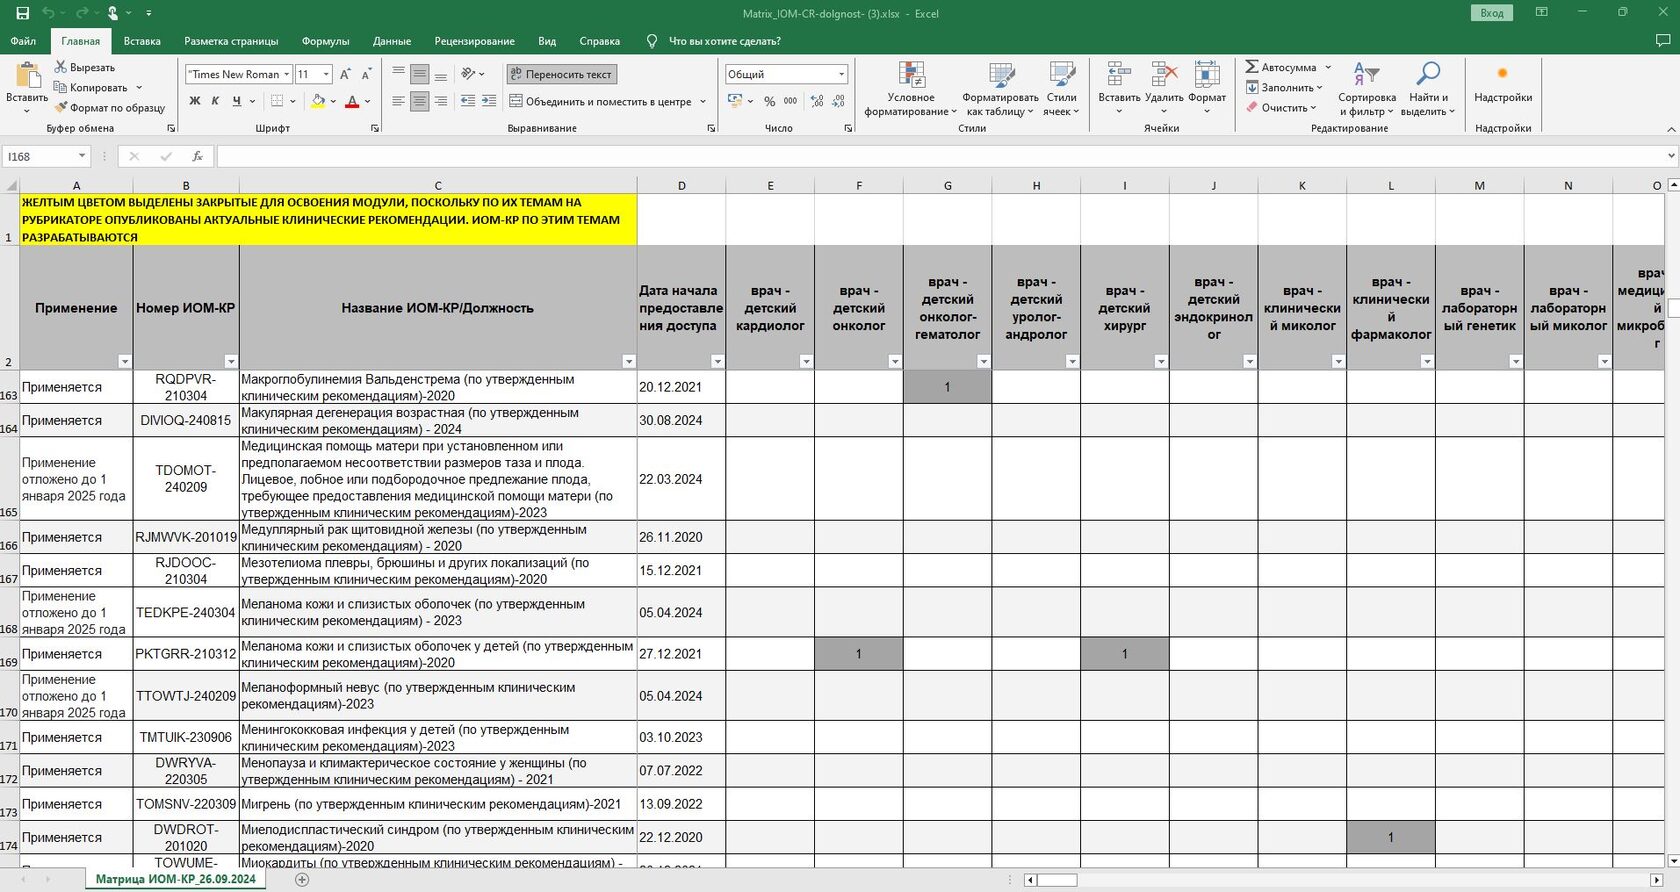The width and height of the screenshot is (1680, 892).
Task: Open Clear (Очистить) dropdown
Action: pos(1281,107)
